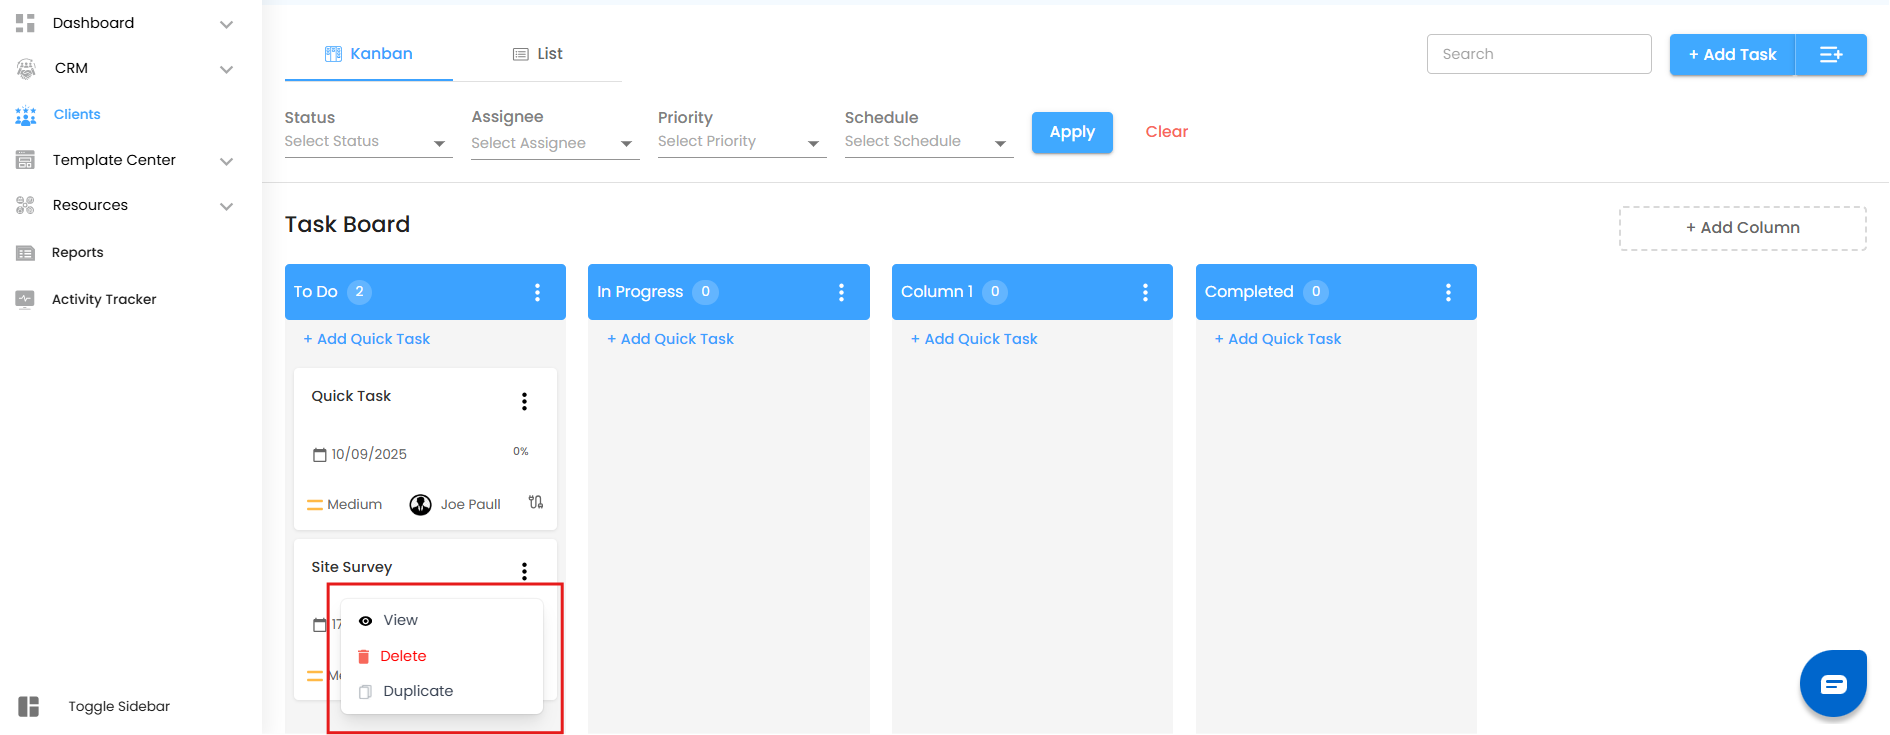Viewport: 1890px width, 735px height.
Task: Switch to the Kanban tab
Action: click(x=369, y=54)
